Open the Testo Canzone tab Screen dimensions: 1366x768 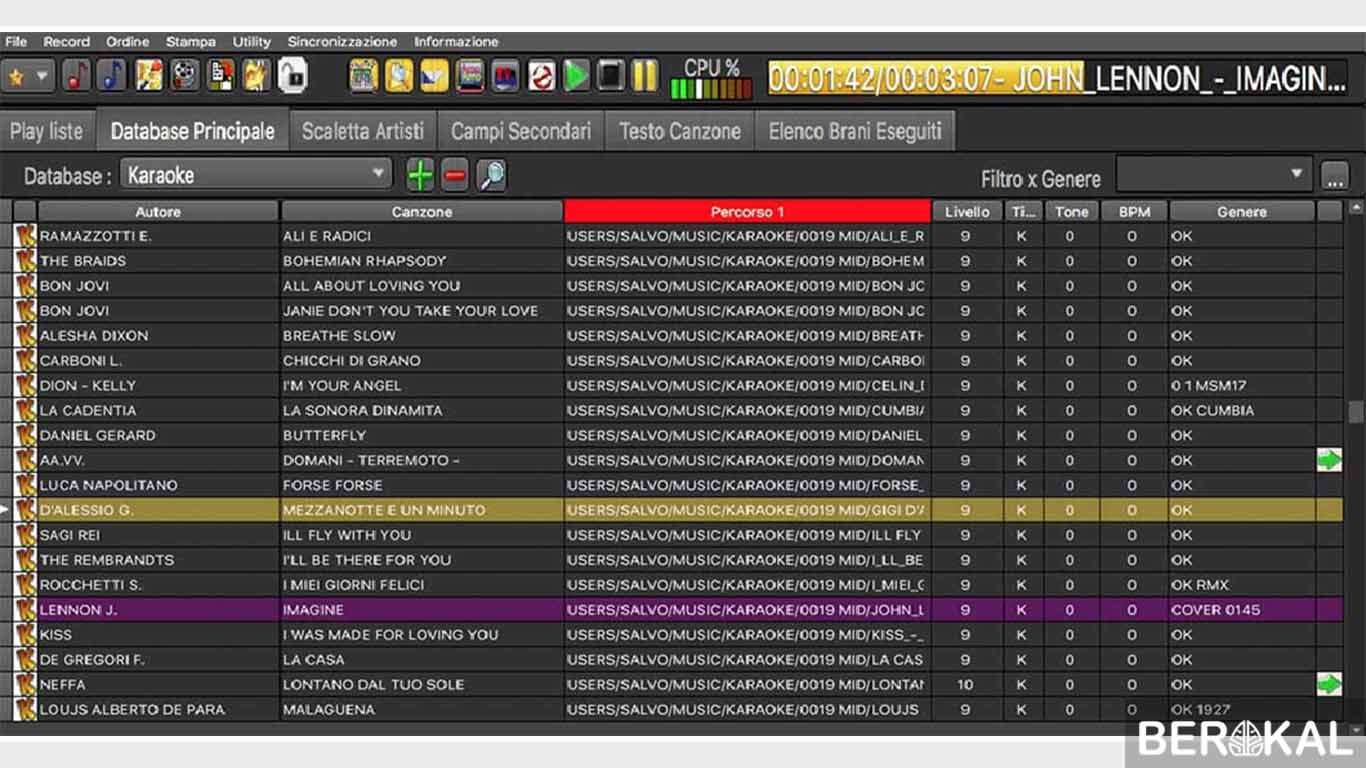680,131
